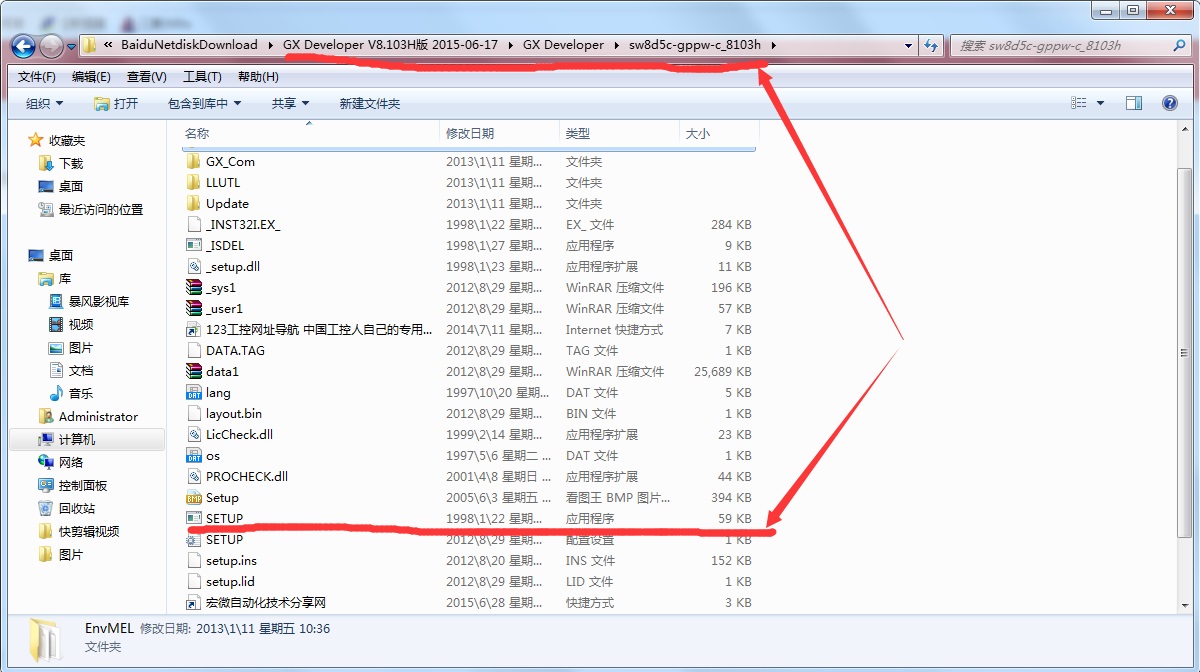Open Explorer help via blue question mark icon
Viewport: 1200px width, 672px height.
1170,103
